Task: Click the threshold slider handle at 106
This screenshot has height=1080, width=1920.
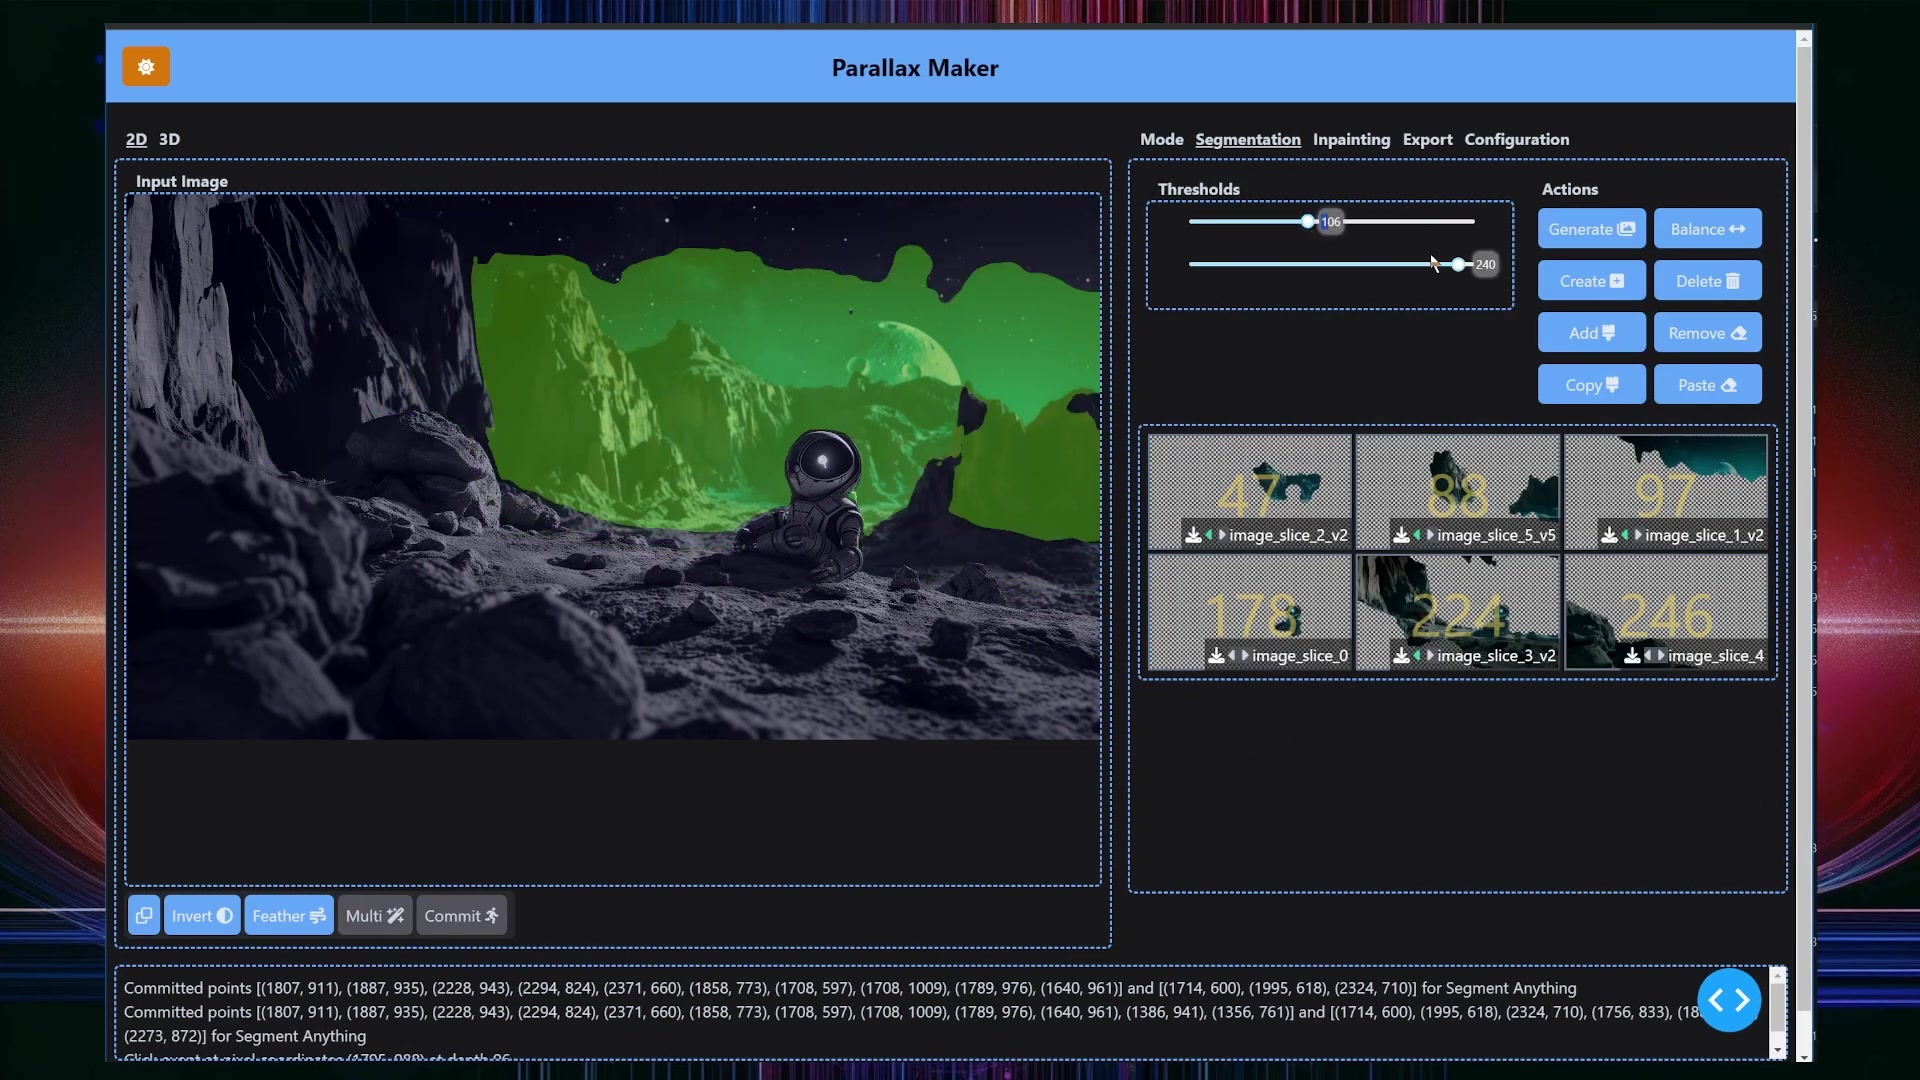Action: point(1308,221)
